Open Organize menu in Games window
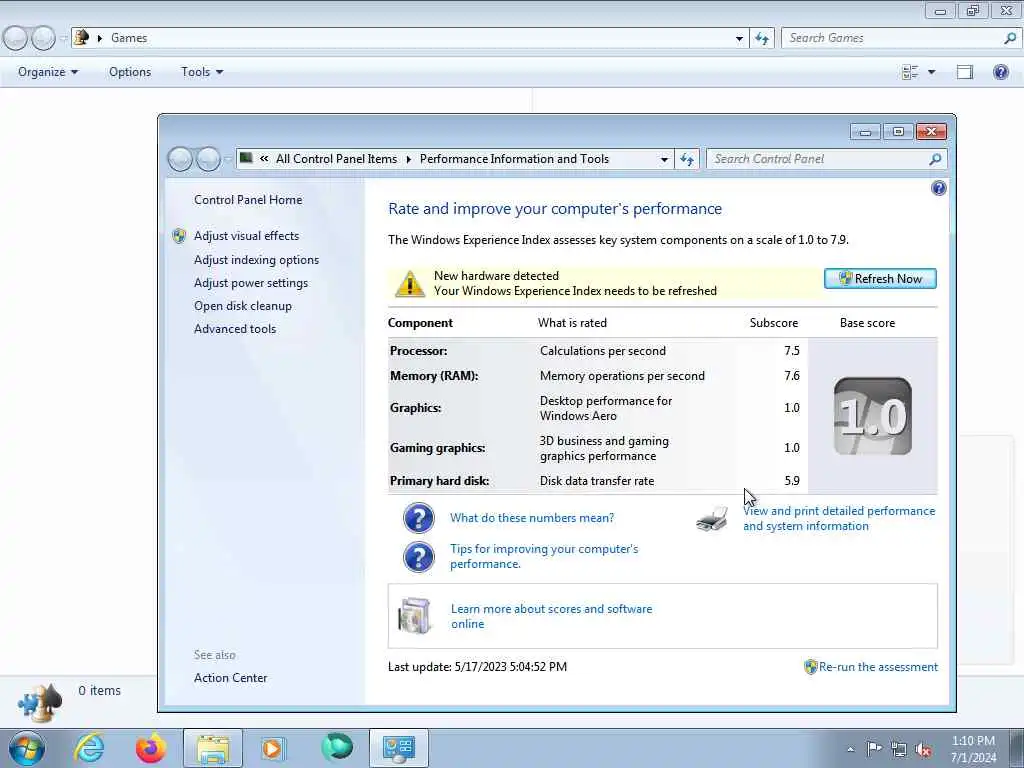Image resolution: width=1024 pixels, height=768 pixels. 48,72
